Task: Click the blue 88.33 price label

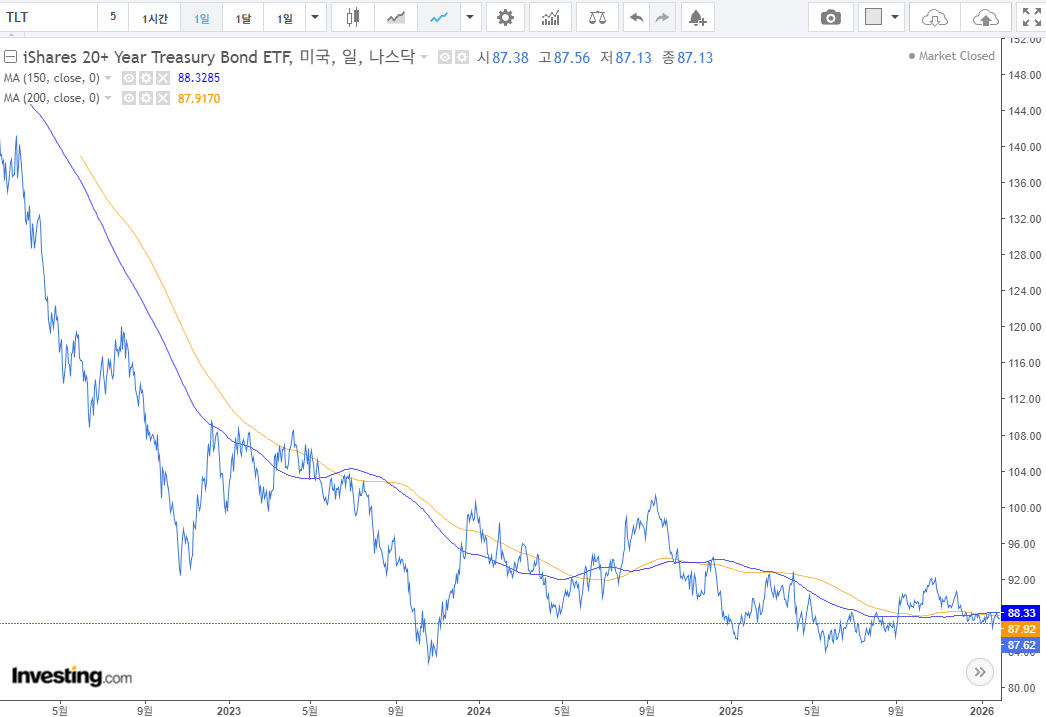Action: tap(1021, 613)
